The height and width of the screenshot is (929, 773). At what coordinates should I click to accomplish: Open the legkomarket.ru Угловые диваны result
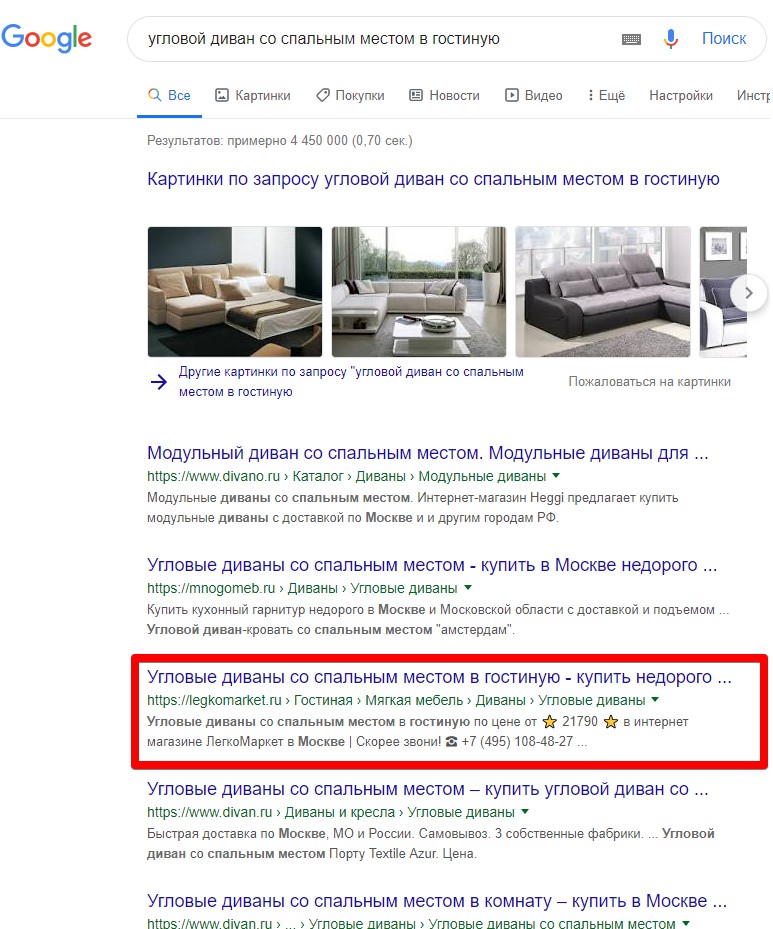click(439, 677)
